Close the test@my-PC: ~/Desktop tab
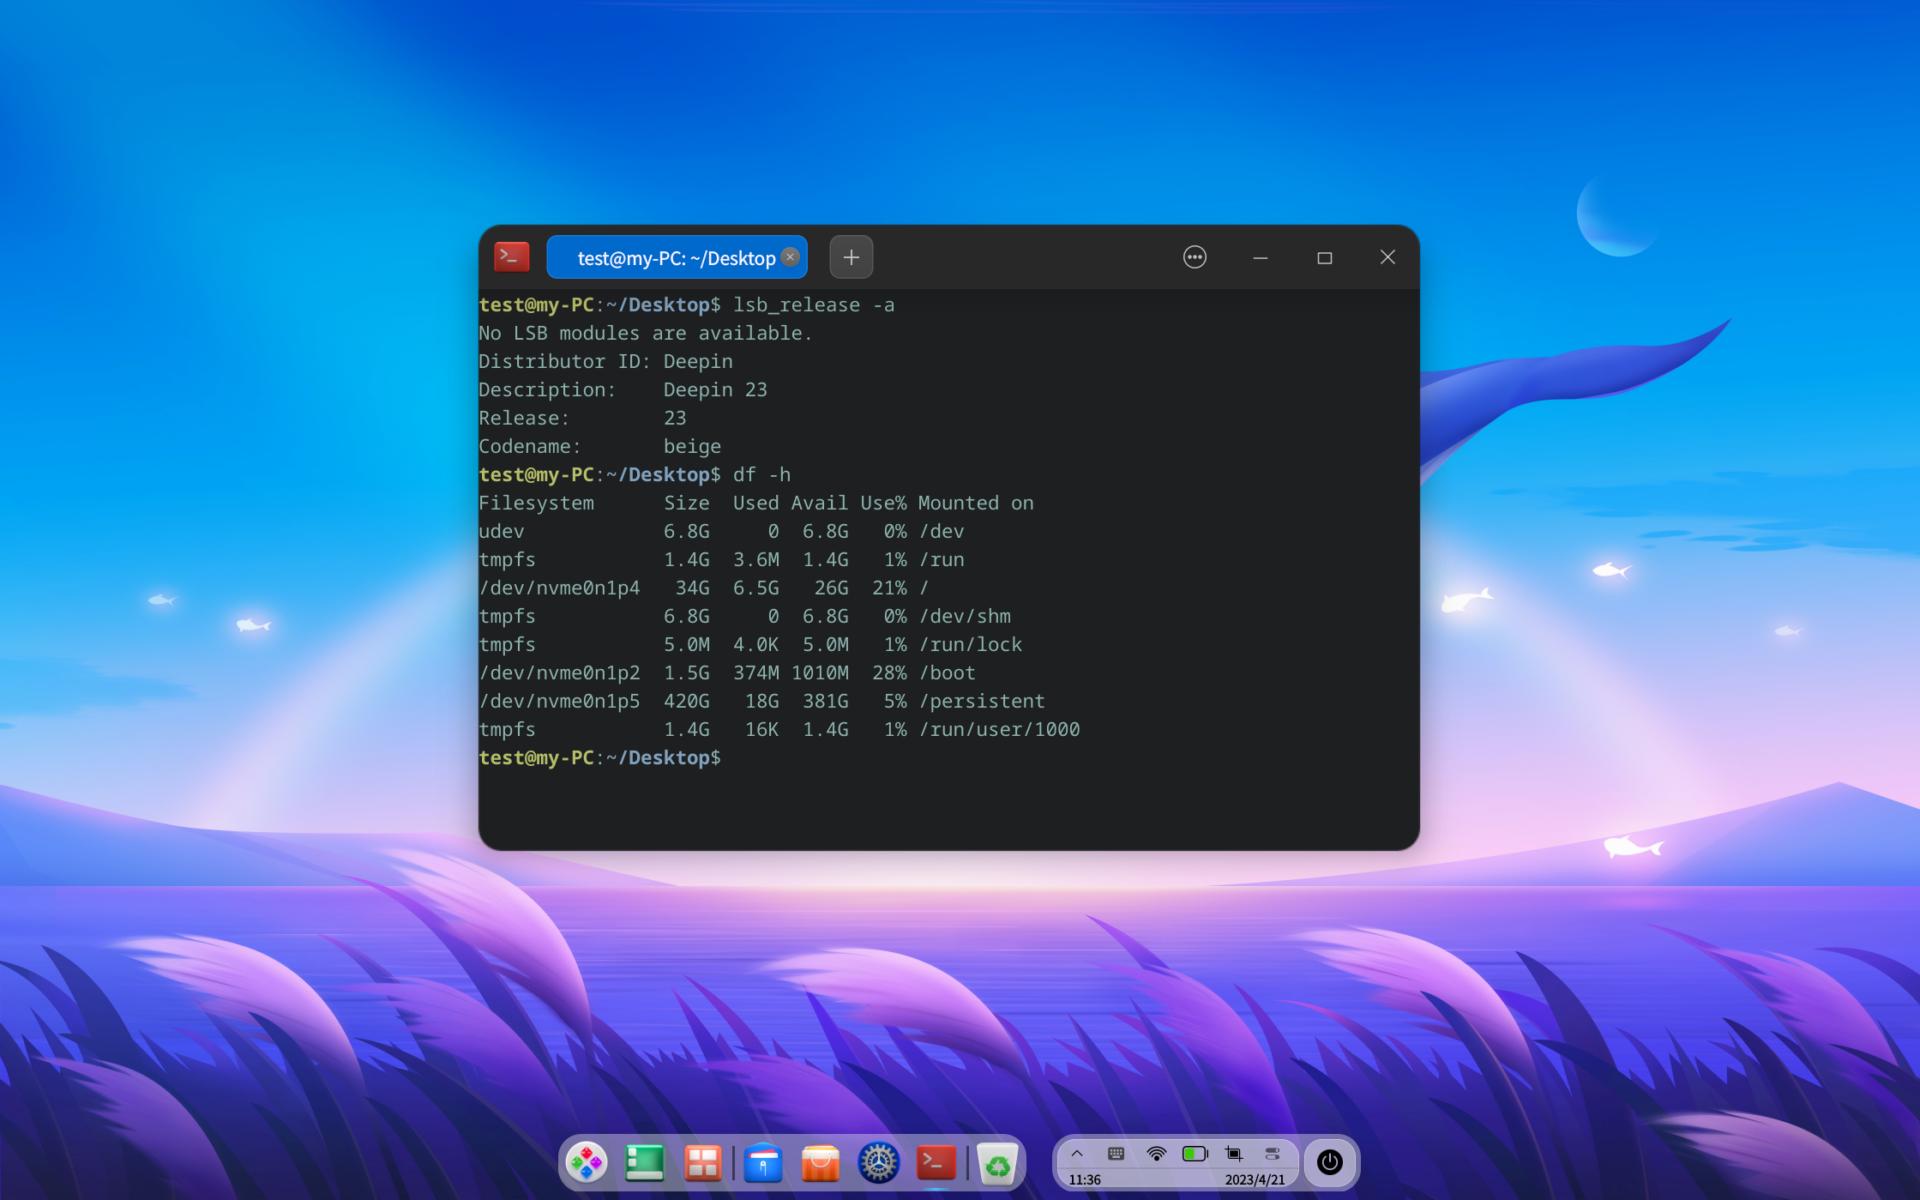The image size is (1920, 1200). (x=790, y=257)
